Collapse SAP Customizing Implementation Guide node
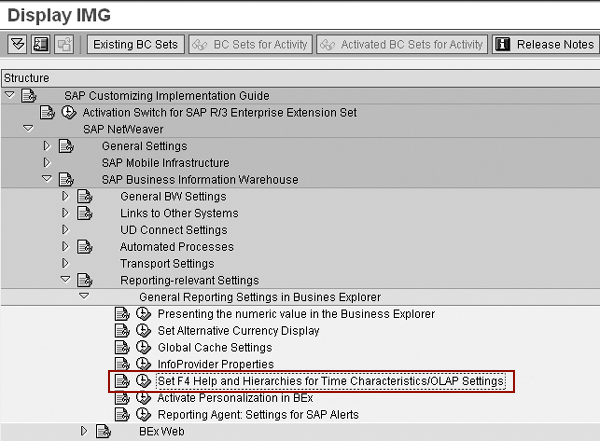The image size is (600, 441). (x=10, y=94)
